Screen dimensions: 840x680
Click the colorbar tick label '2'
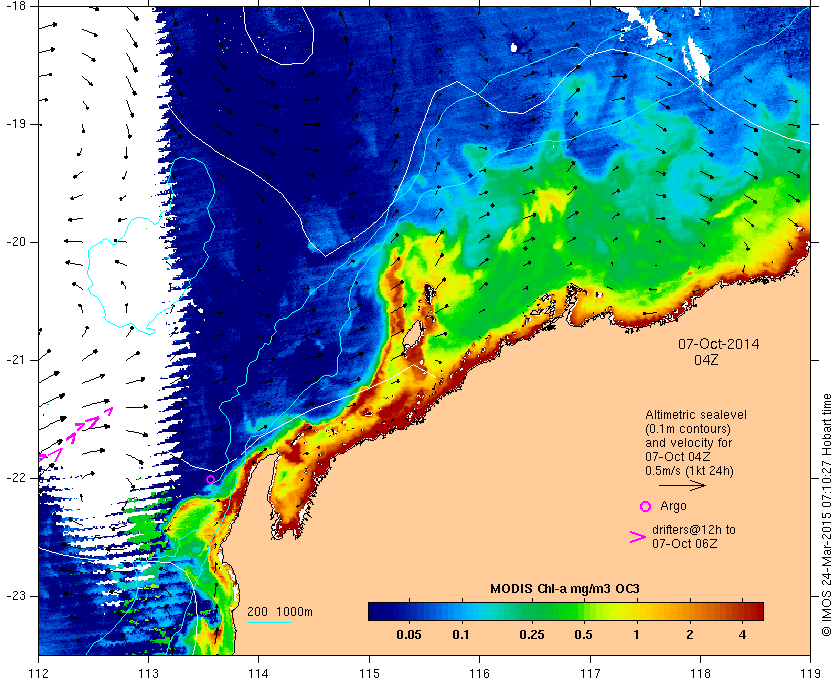(689, 635)
